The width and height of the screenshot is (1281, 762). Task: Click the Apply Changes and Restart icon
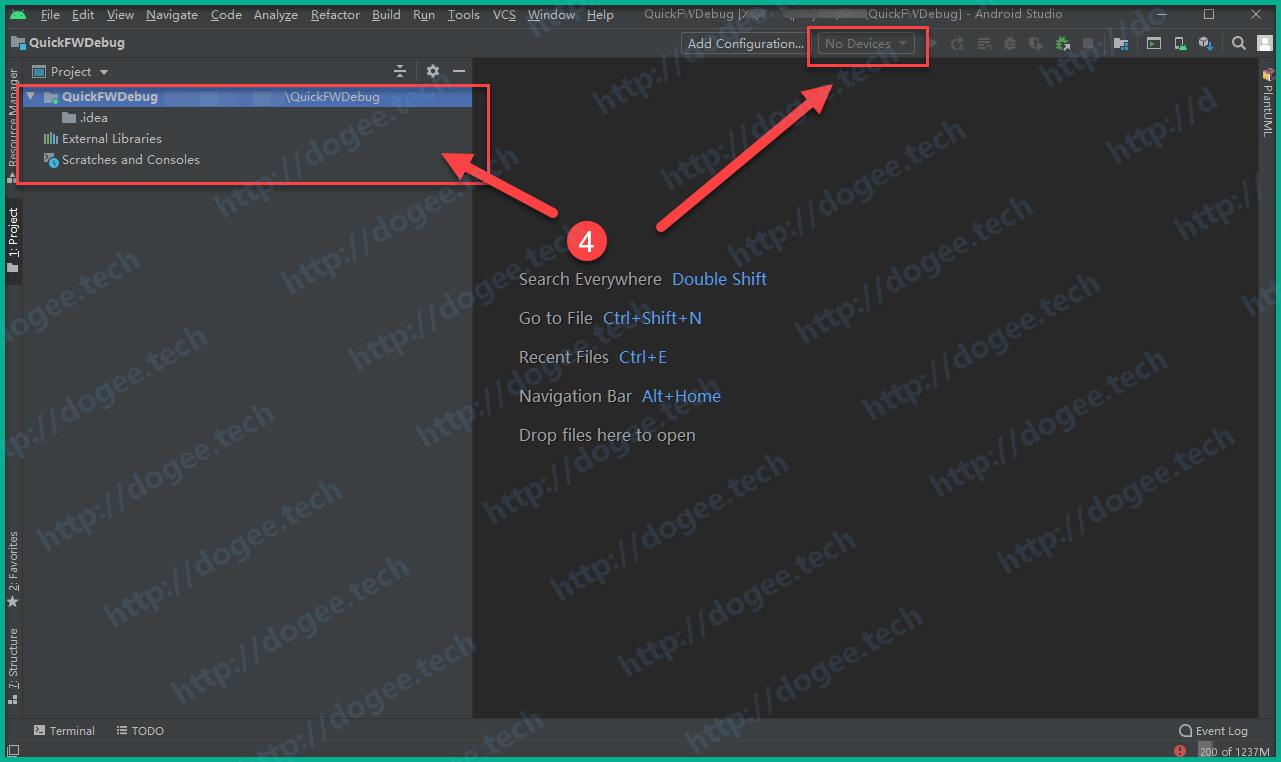pos(958,44)
